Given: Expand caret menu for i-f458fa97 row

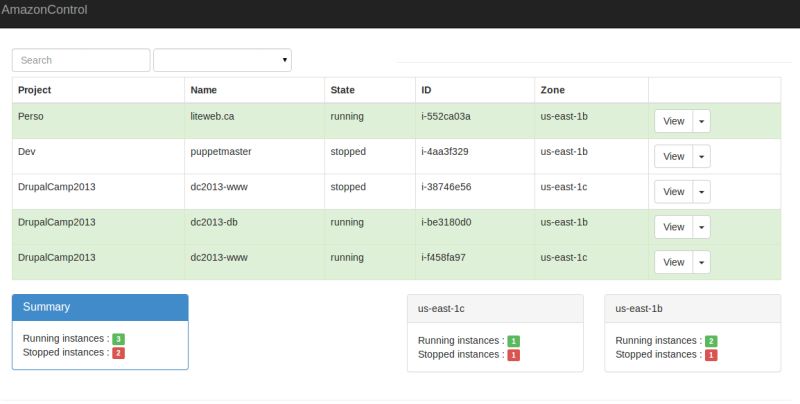Looking at the screenshot, I should pyautogui.click(x=702, y=262).
